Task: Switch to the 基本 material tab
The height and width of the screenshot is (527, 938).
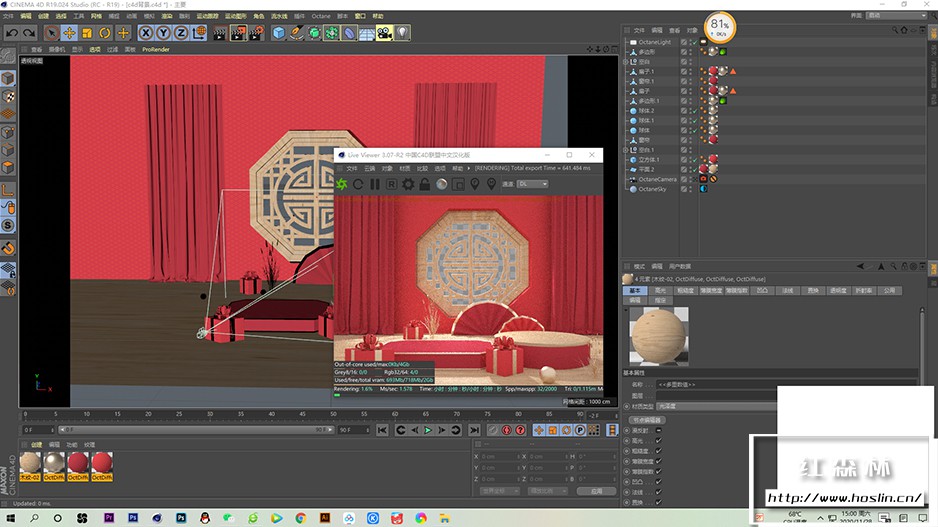Action: click(635, 290)
